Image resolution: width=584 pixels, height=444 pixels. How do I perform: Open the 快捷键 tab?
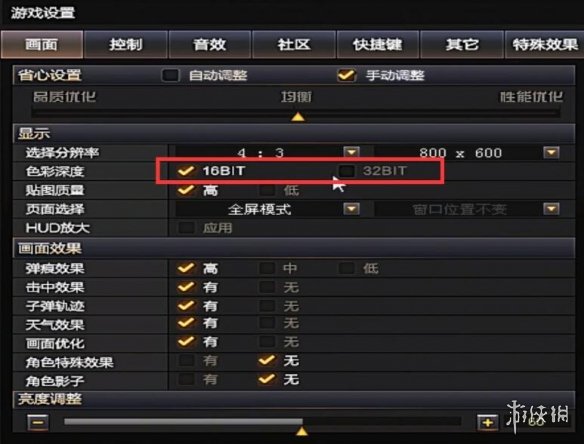click(x=378, y=45)
